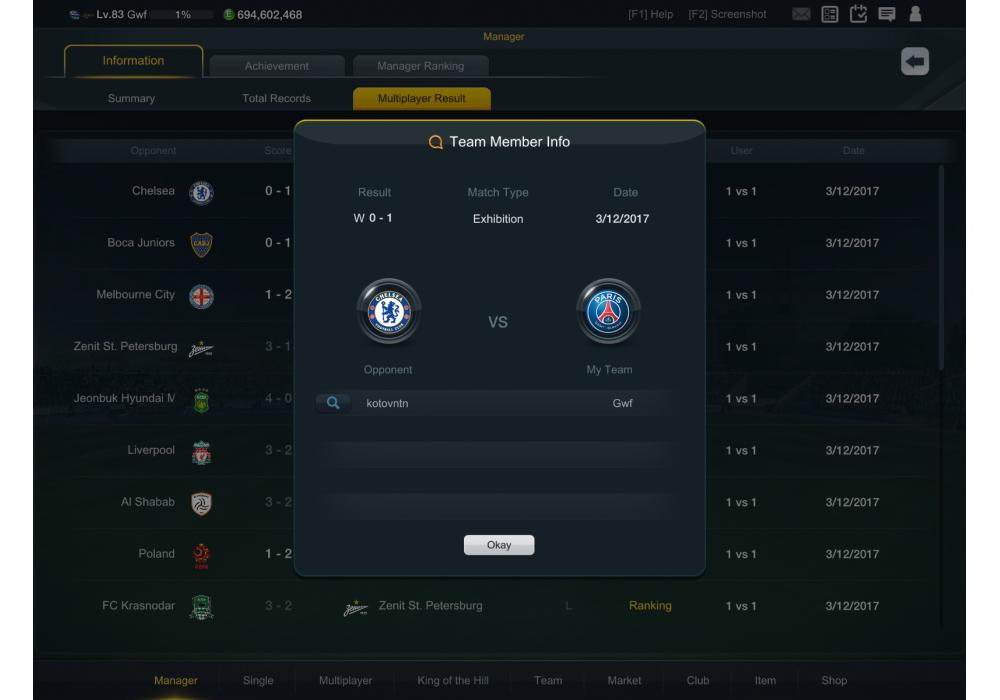The width and height of the screenshot is (1000, 700).
Task: Open the Total Records sub-tab
Action: coord(276,98)
